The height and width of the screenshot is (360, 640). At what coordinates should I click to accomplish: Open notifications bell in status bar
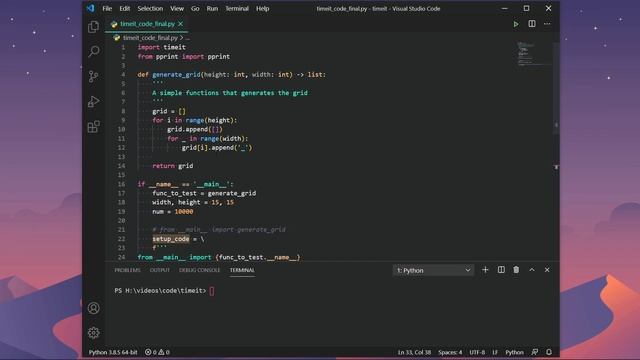tap(549, 352)
